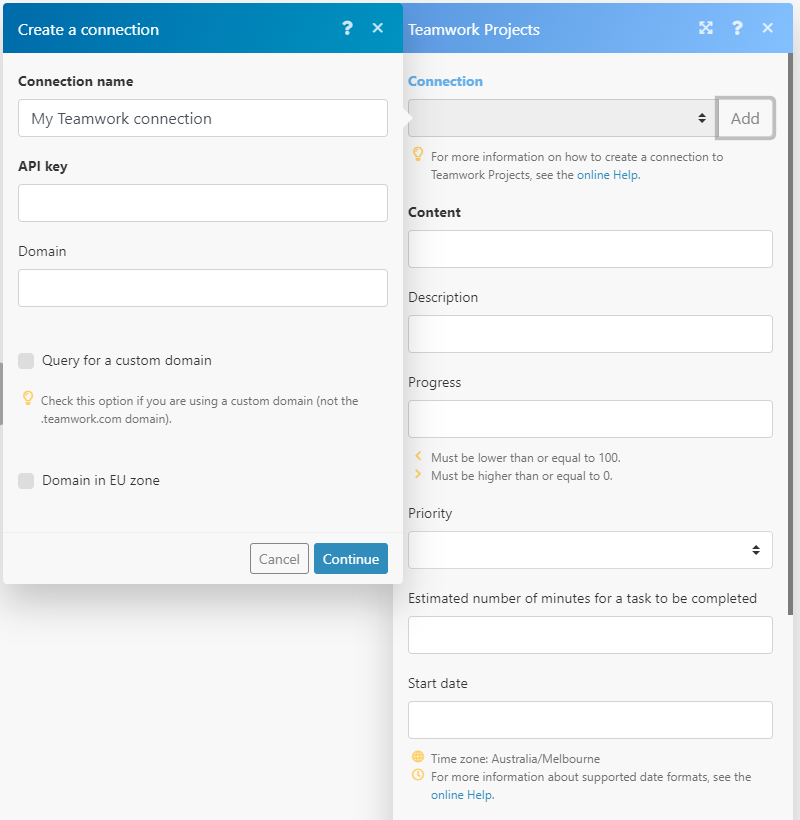Click Add to add a connection

point(745,118)
